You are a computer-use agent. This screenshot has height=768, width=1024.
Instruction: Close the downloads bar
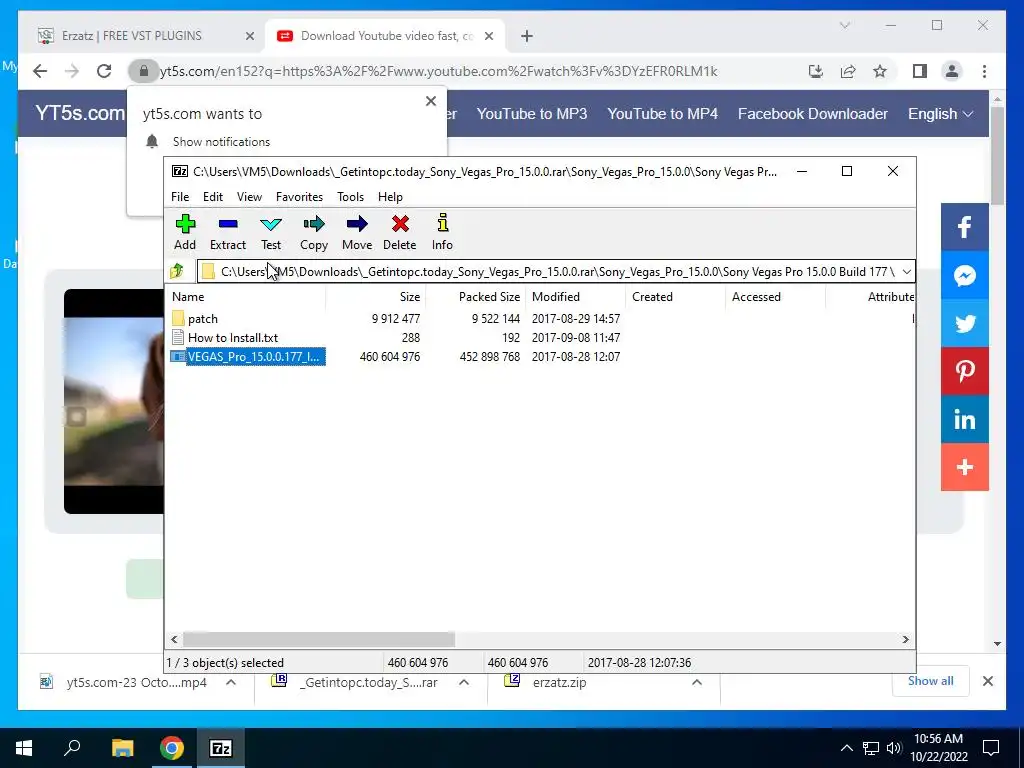pos(987,681)
